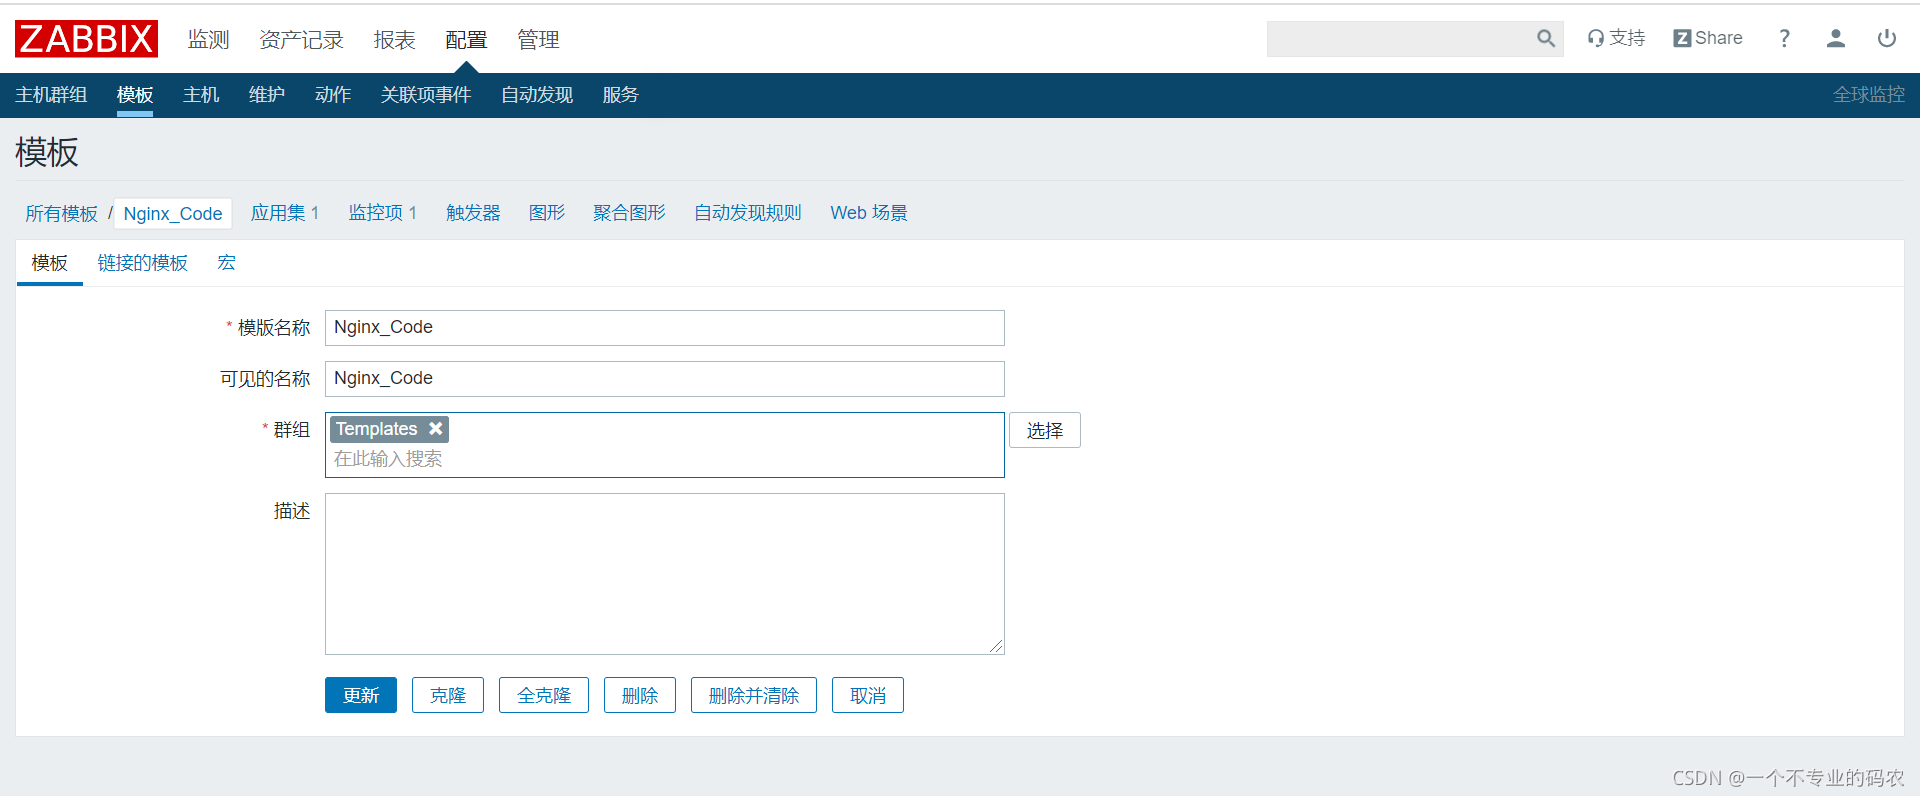Click the Zabbix logo
Screen dimensions: 1920x796
(x=86, y=39)
